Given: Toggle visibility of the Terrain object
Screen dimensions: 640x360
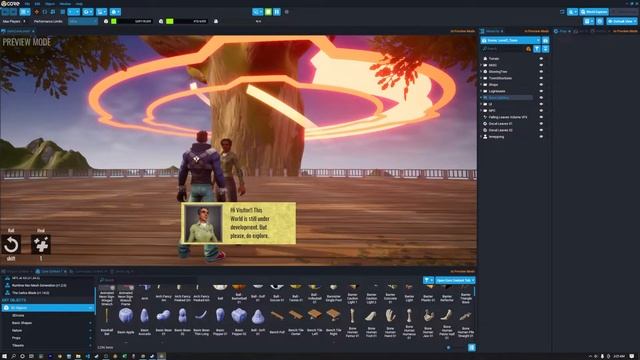Looking at the screenshot, I should click(x=542, y=59).
